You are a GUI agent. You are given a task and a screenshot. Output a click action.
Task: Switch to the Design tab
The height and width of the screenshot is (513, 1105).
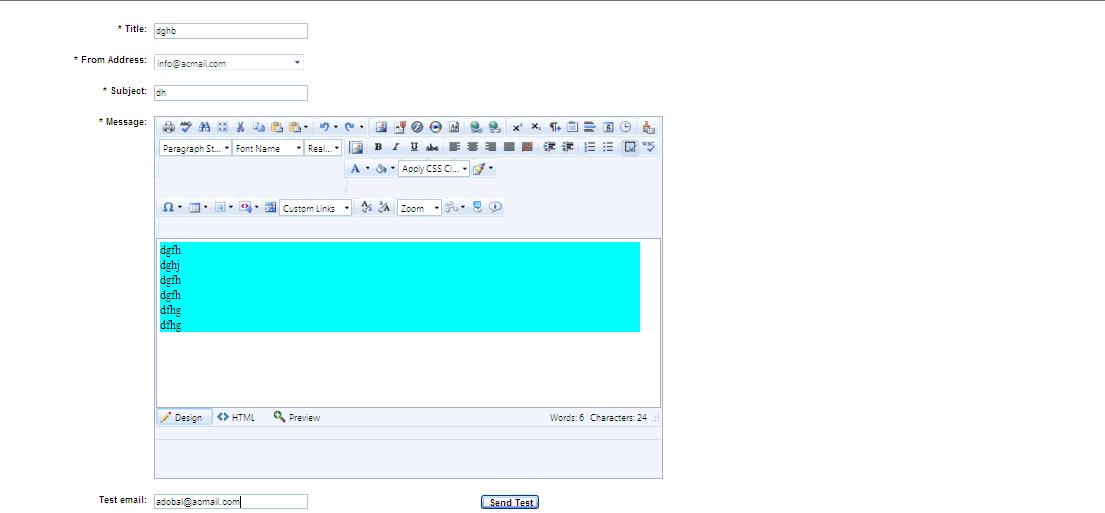[x=184, y=417]
